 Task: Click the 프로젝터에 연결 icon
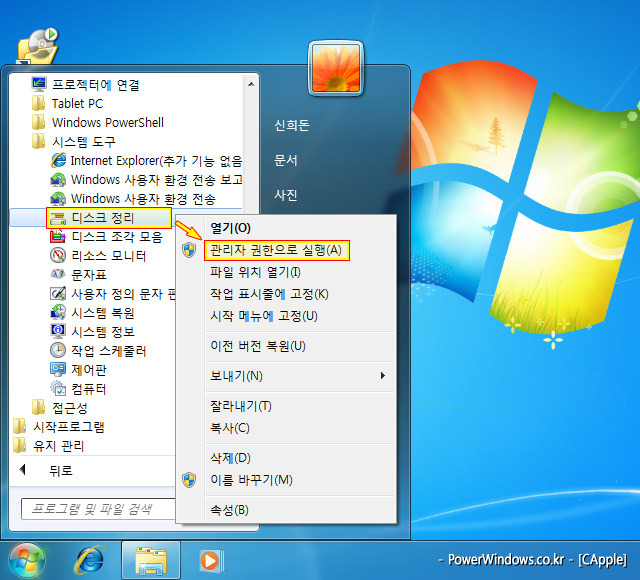39,84
